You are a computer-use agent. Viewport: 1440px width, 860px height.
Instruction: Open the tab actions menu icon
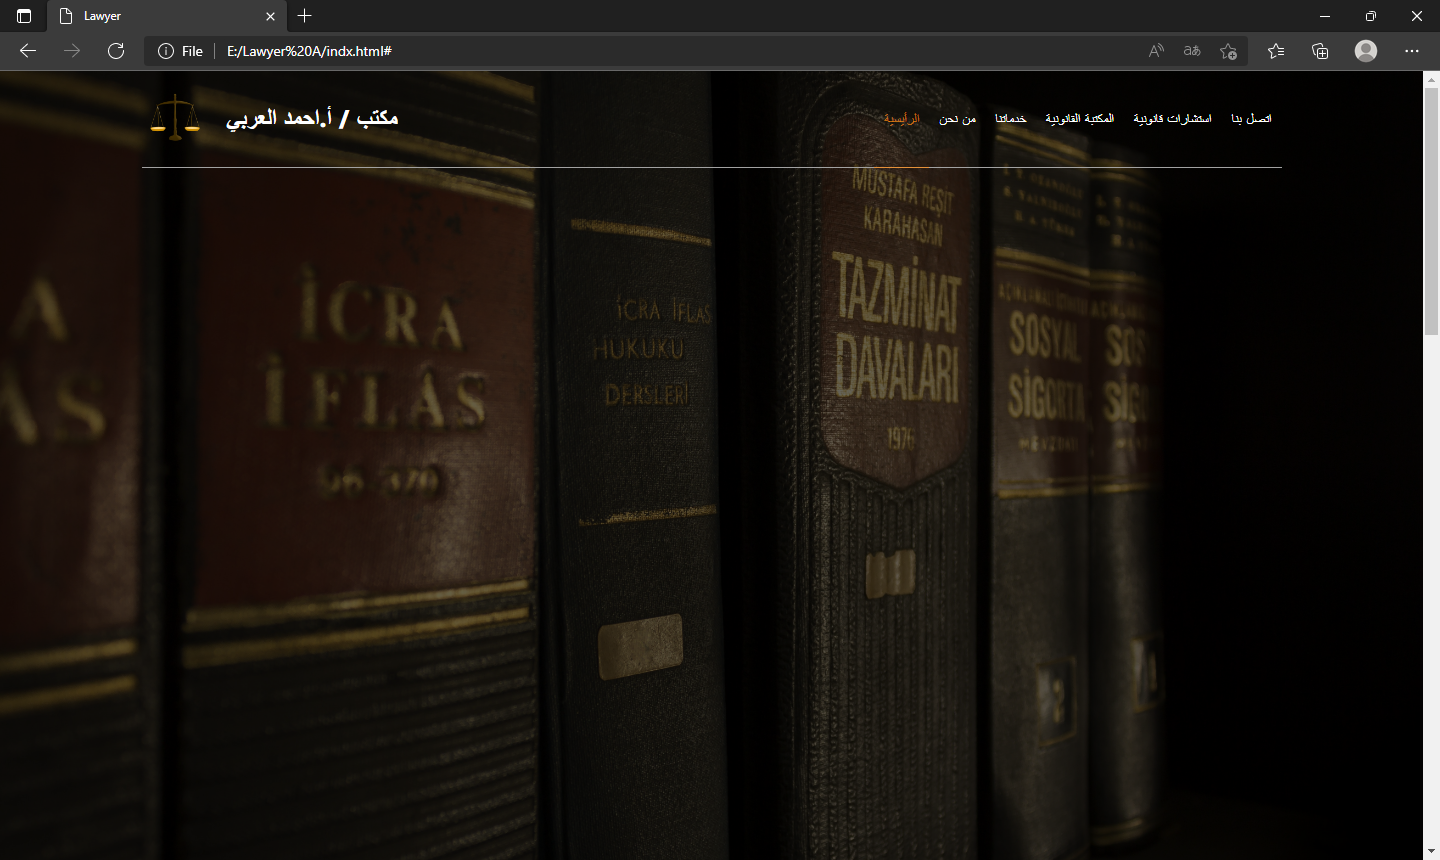pos(24,16)
